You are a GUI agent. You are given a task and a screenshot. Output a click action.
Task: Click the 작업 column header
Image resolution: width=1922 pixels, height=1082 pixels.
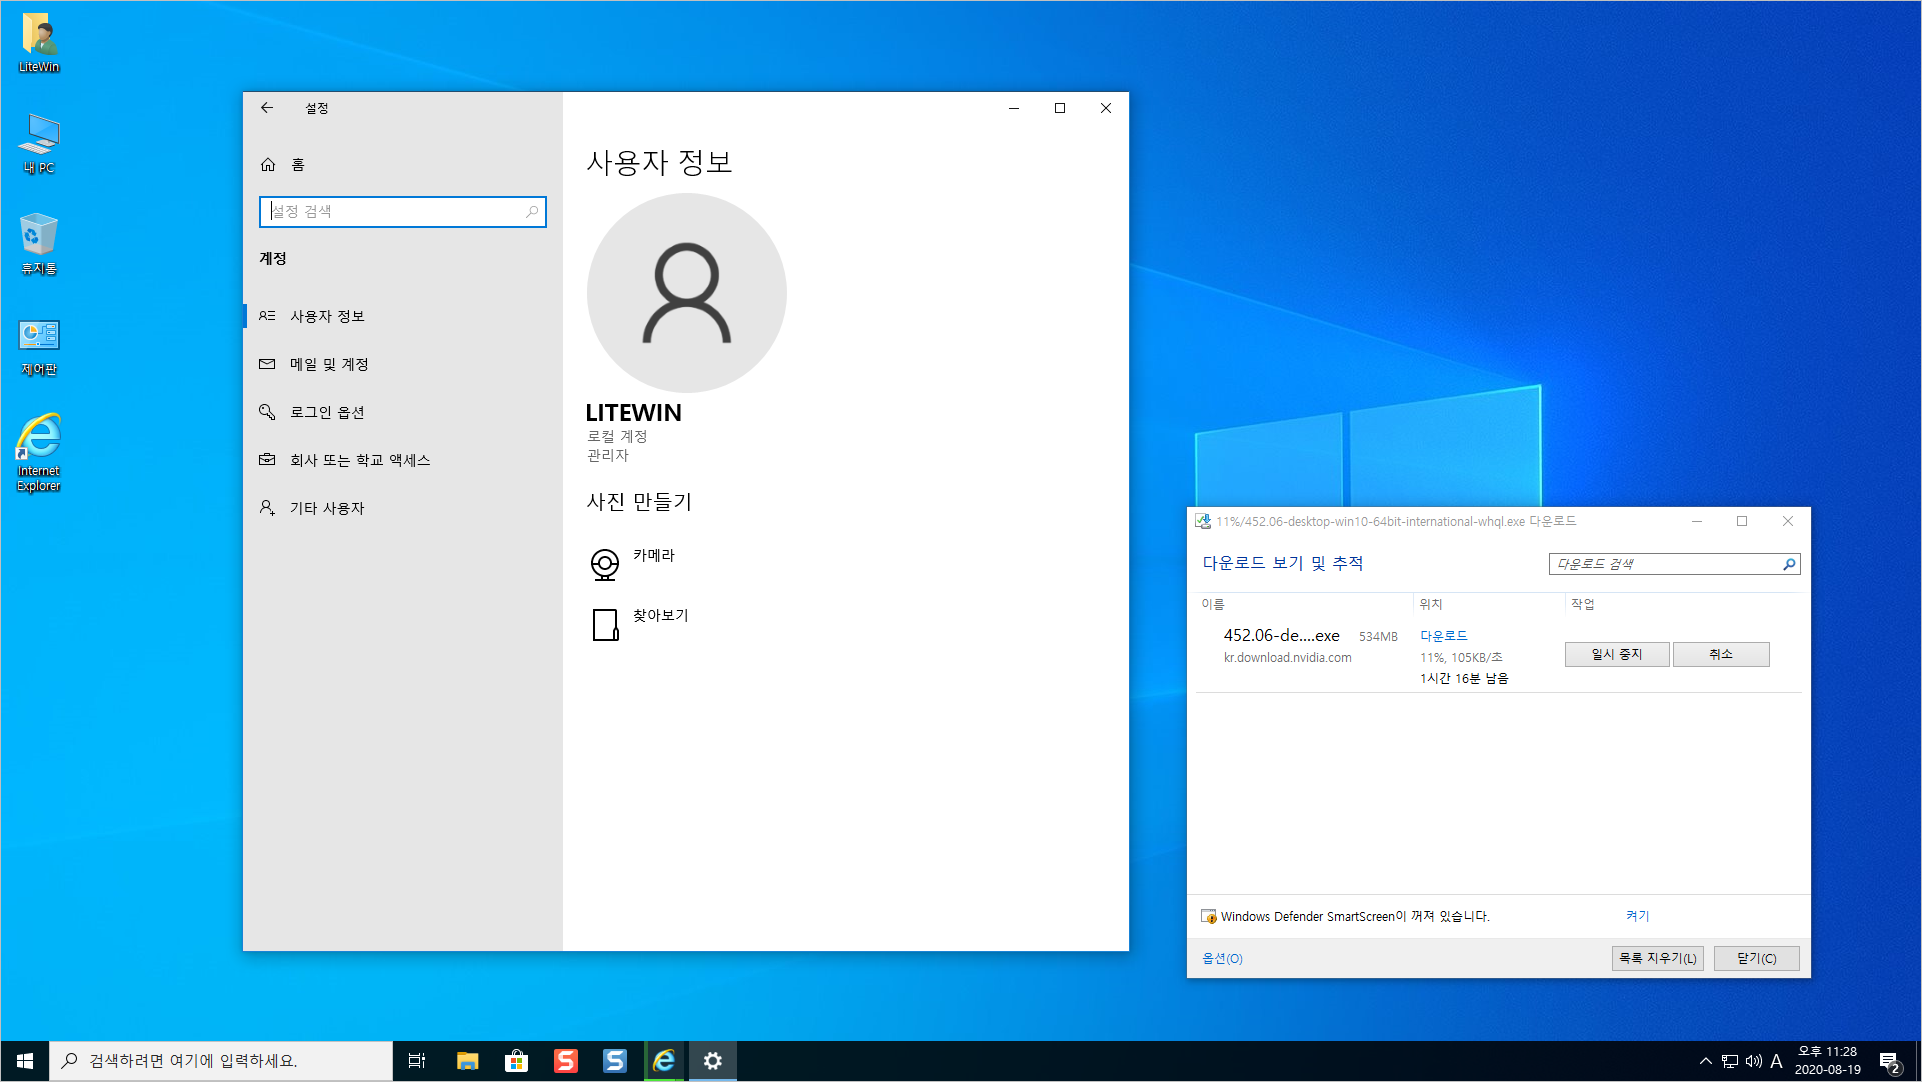pyautogui.click(x=1583, y=604)
